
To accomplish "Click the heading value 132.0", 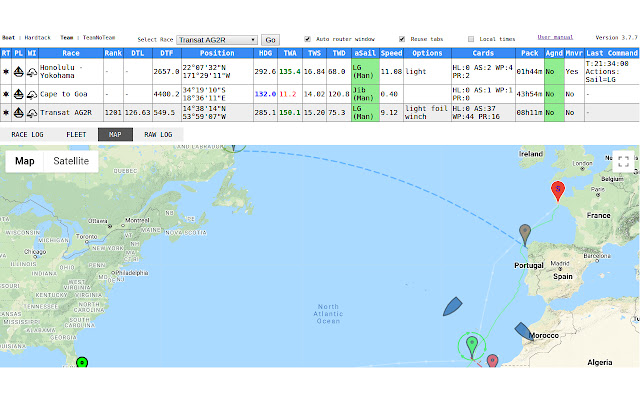I will (265, 94).
